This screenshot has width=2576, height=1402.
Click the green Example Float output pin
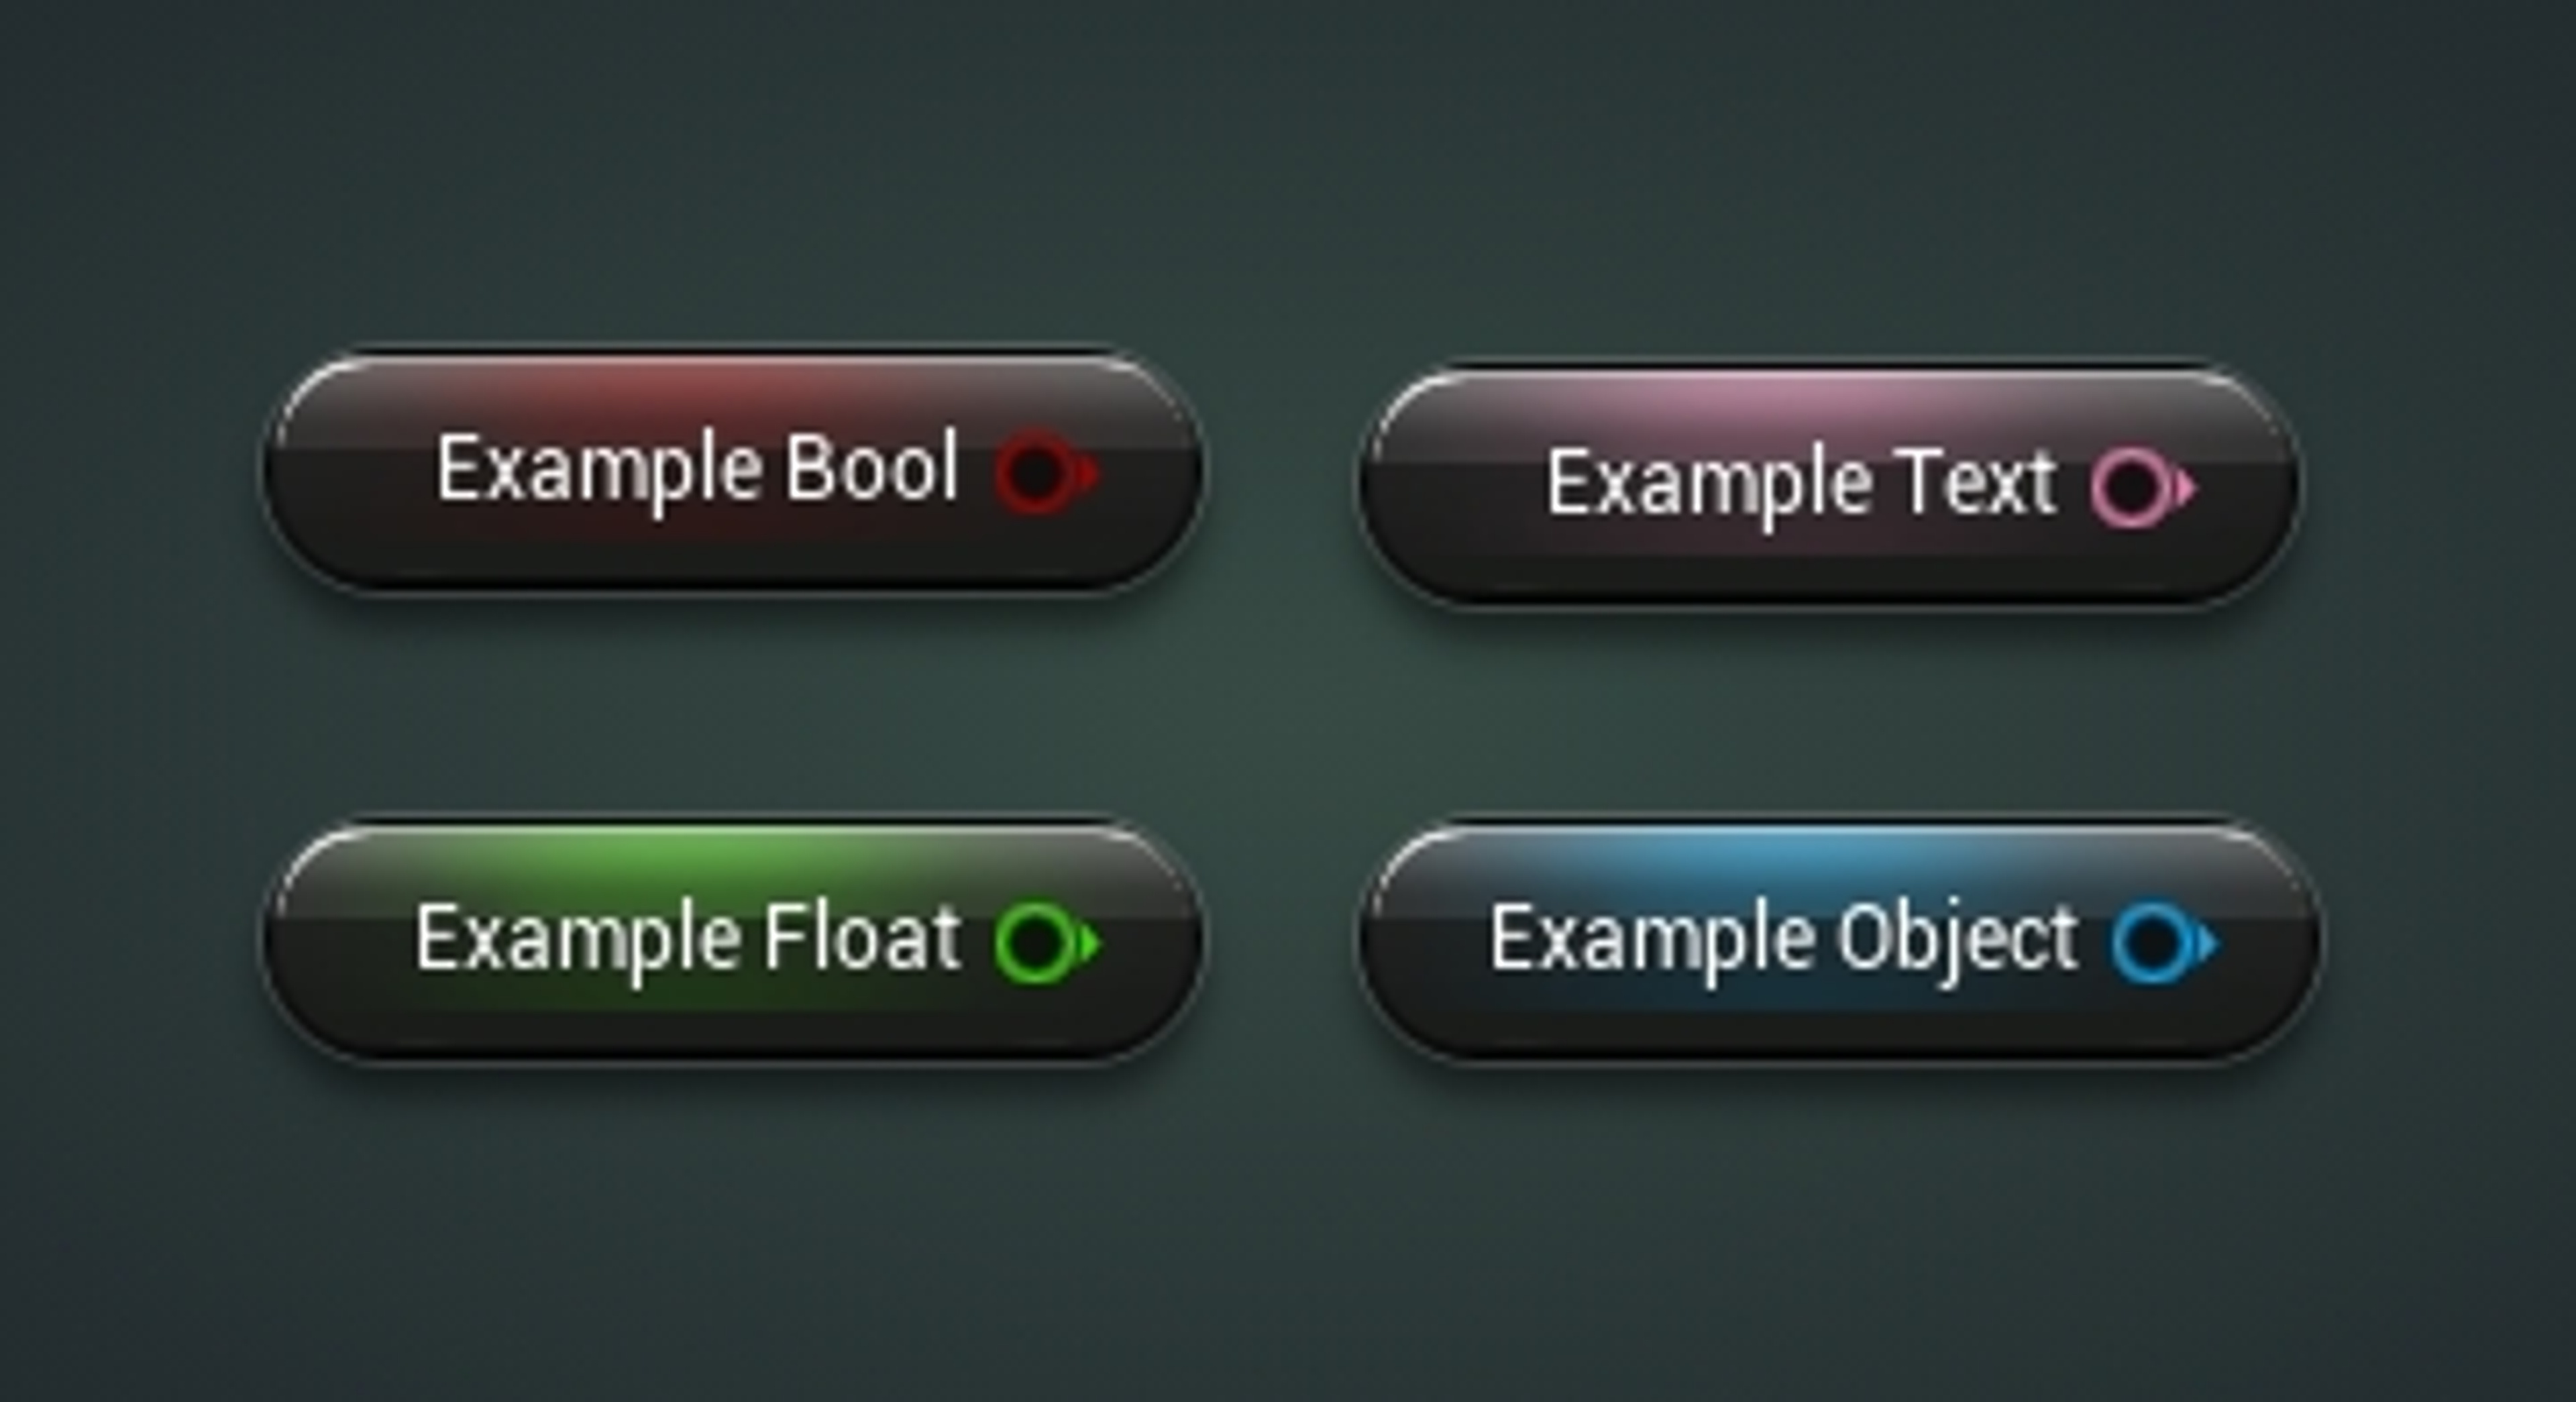click(x=1040, y=942)
